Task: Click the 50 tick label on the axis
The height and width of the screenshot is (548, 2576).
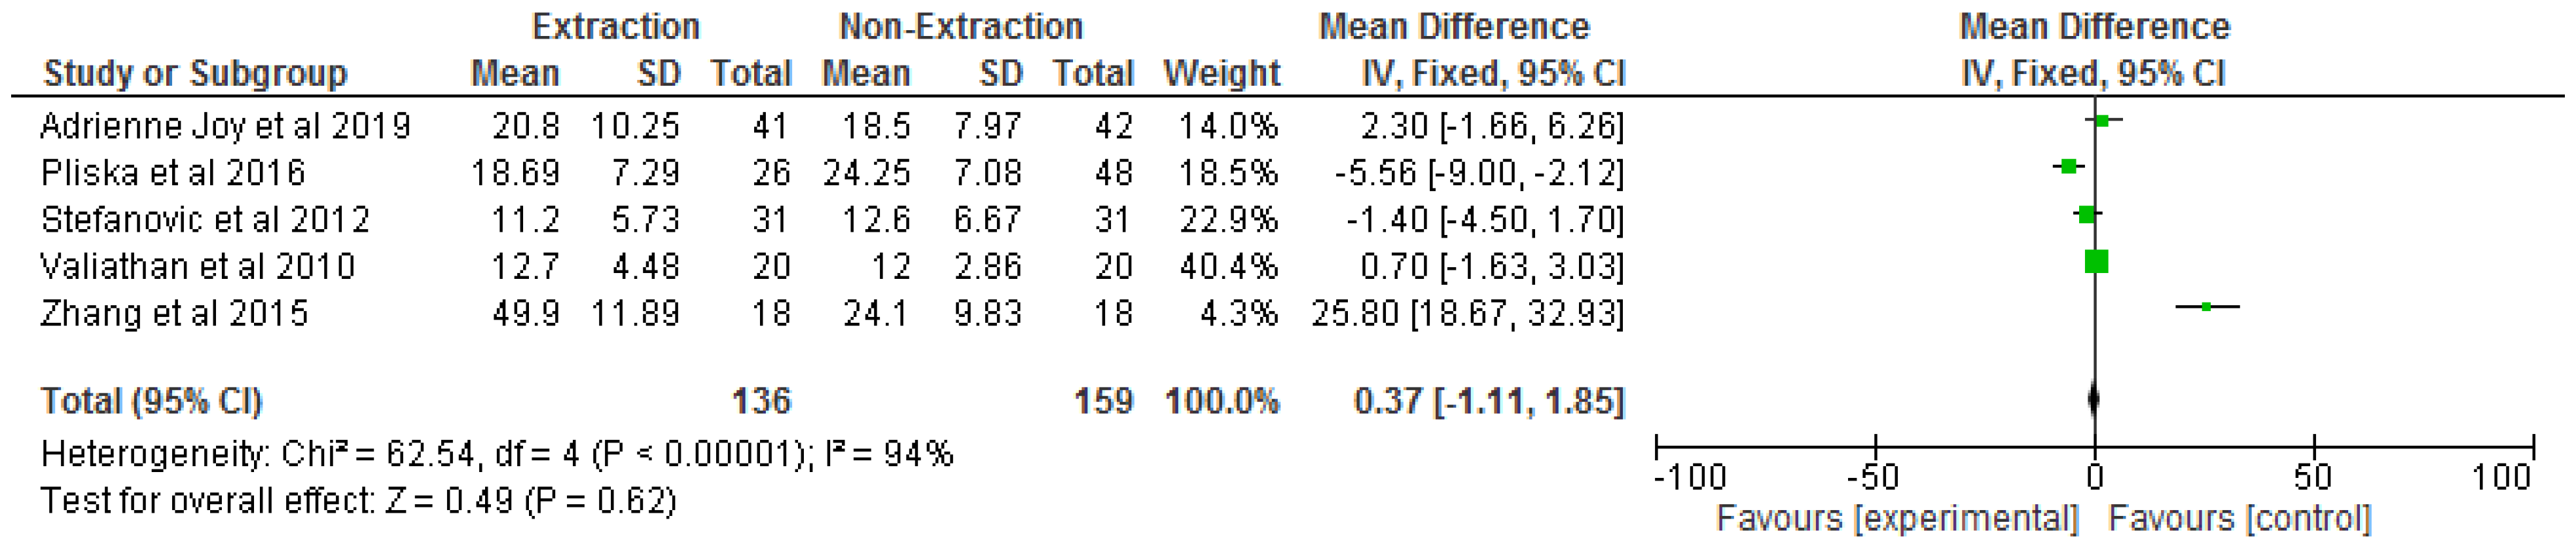Action: pyautogui.click(x=2312, y=477)
